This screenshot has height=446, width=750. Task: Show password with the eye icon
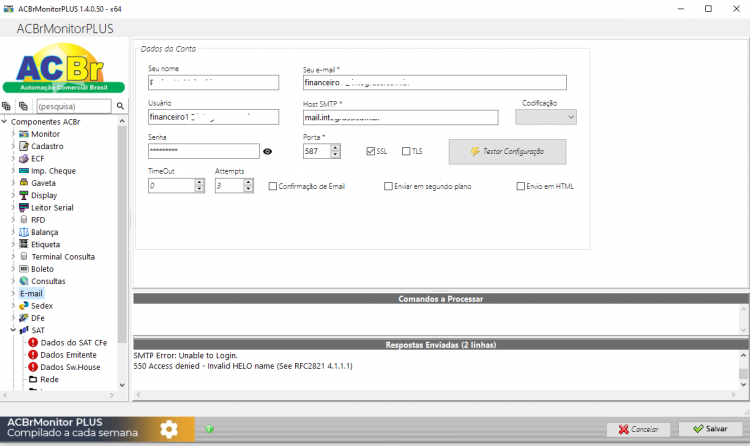point(267,151)
